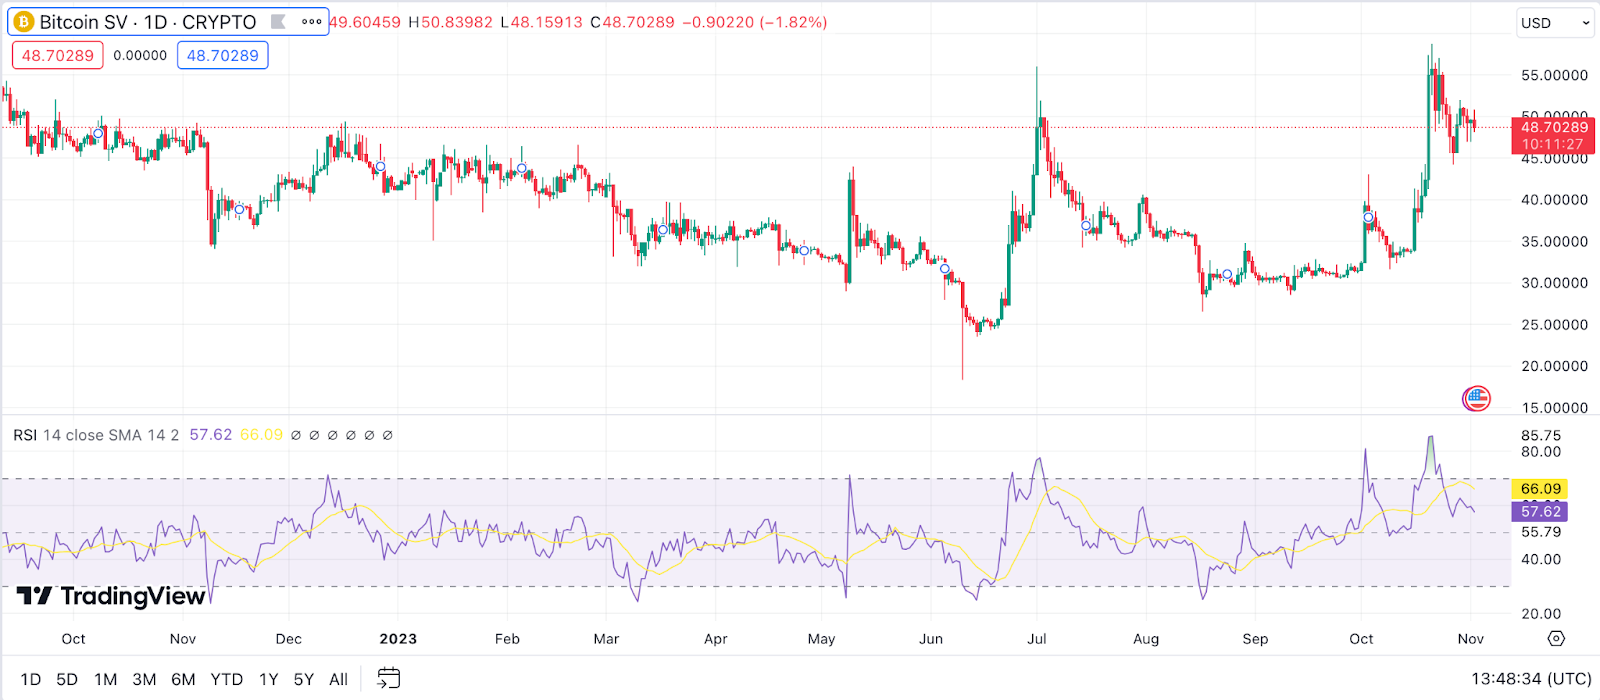1600x700 pixels.
Task: Click the 20.00 RSI scale label
Action: coord(1541,614)
